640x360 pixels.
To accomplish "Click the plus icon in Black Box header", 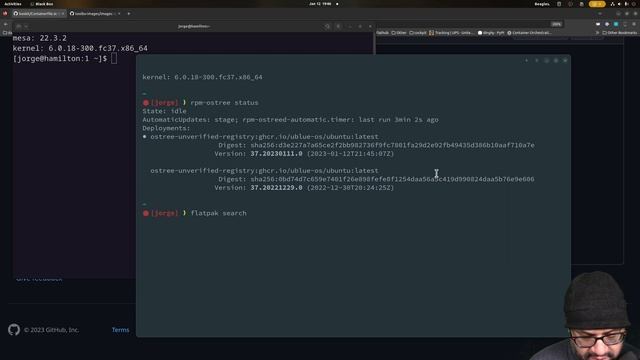I will [x=527, y=60].
